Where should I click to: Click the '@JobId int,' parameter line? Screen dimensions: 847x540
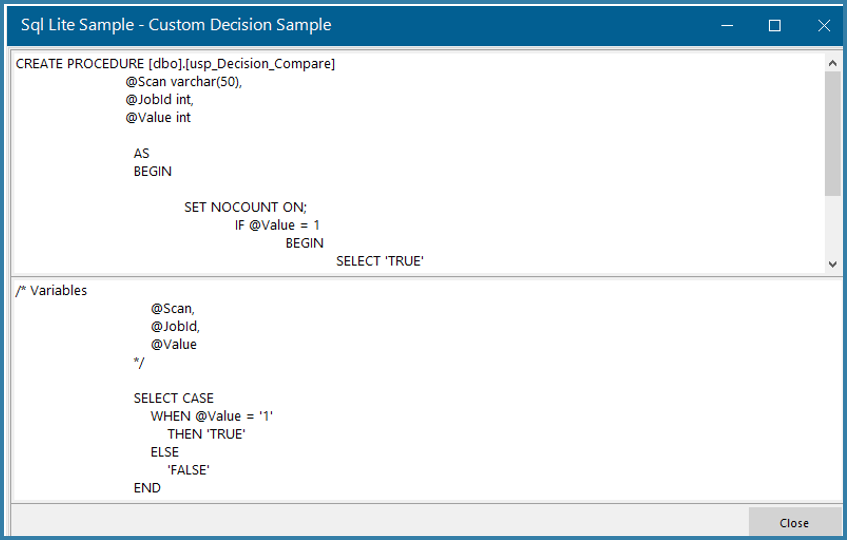(159, 100)
